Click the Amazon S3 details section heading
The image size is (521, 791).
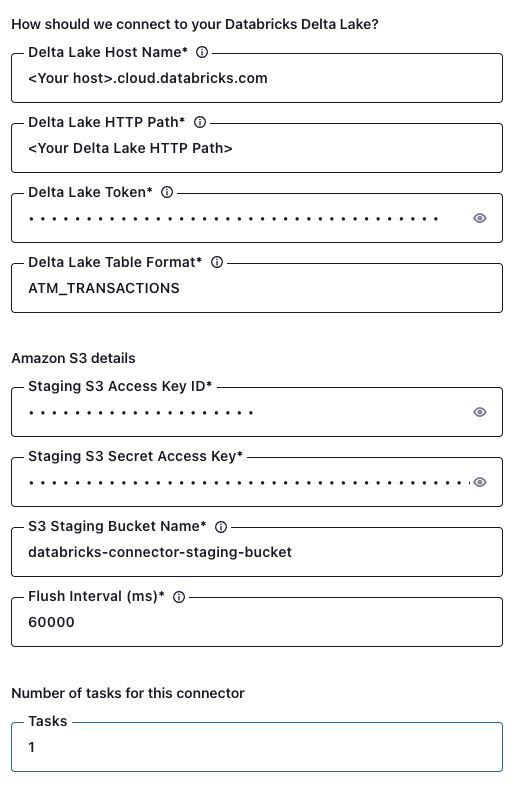pos(74,358)
